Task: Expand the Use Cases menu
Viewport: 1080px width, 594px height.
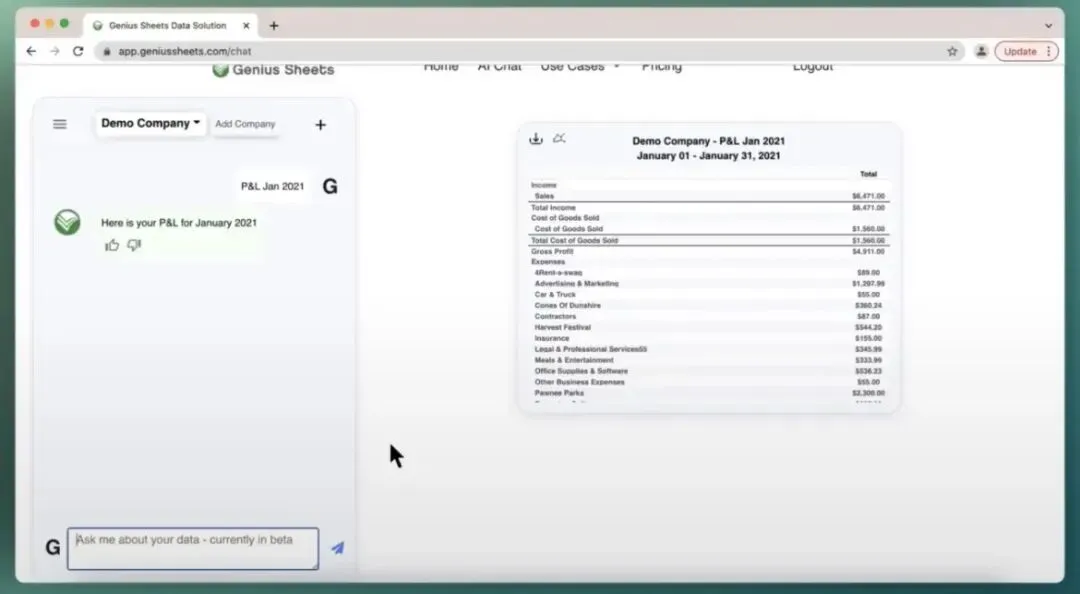Action: 581,66
